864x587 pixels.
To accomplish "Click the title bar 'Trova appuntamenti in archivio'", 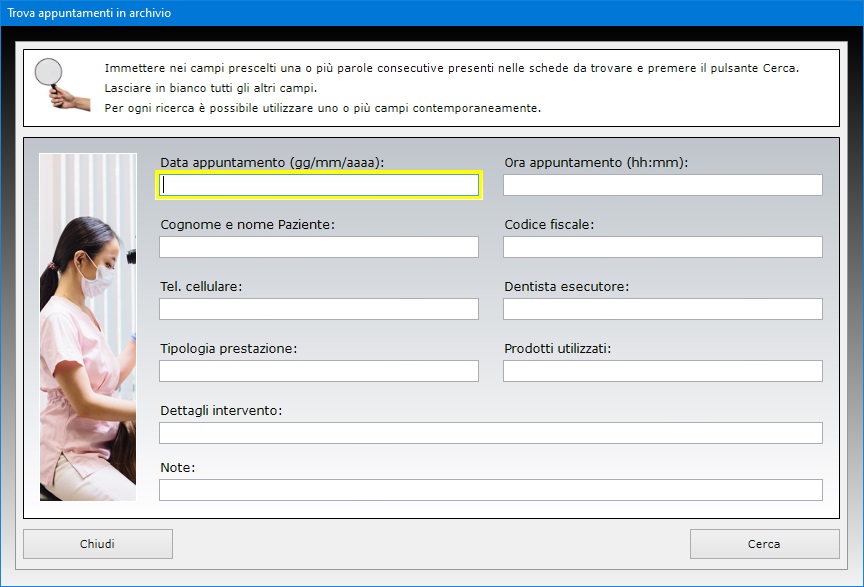I will tap(90, 13).
